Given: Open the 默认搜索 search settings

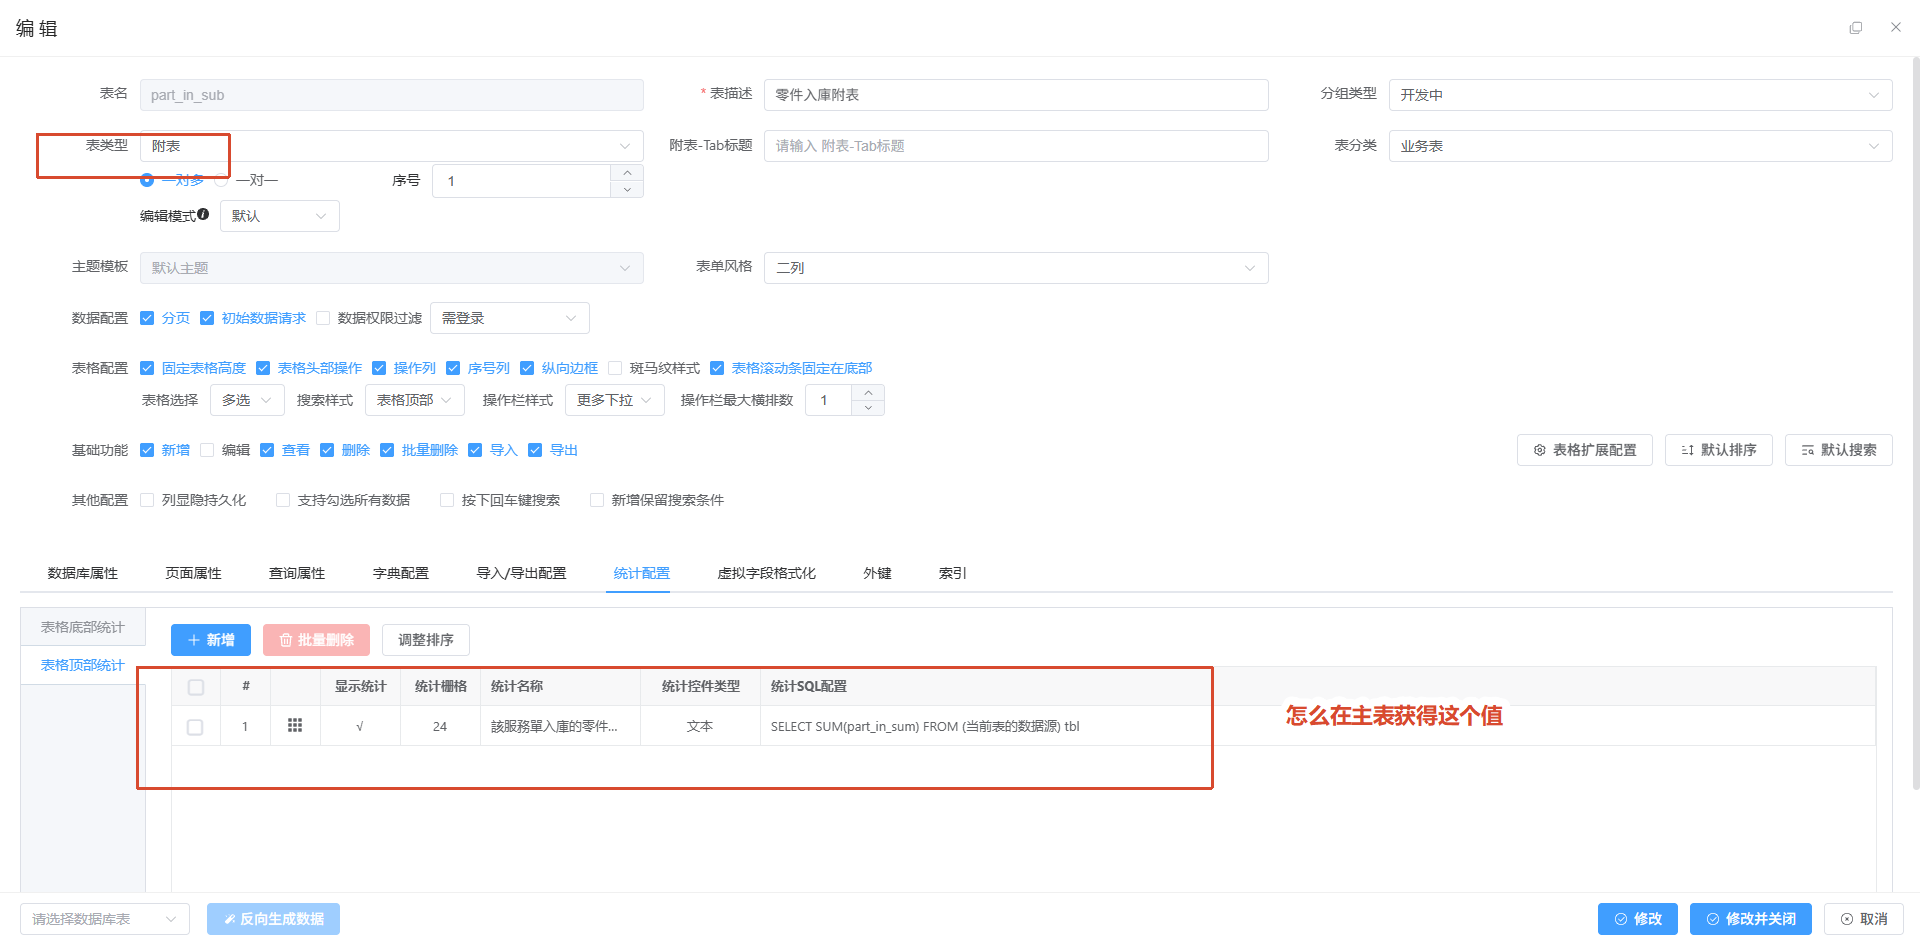Looking at the screenshot, I should (1839, 450).
